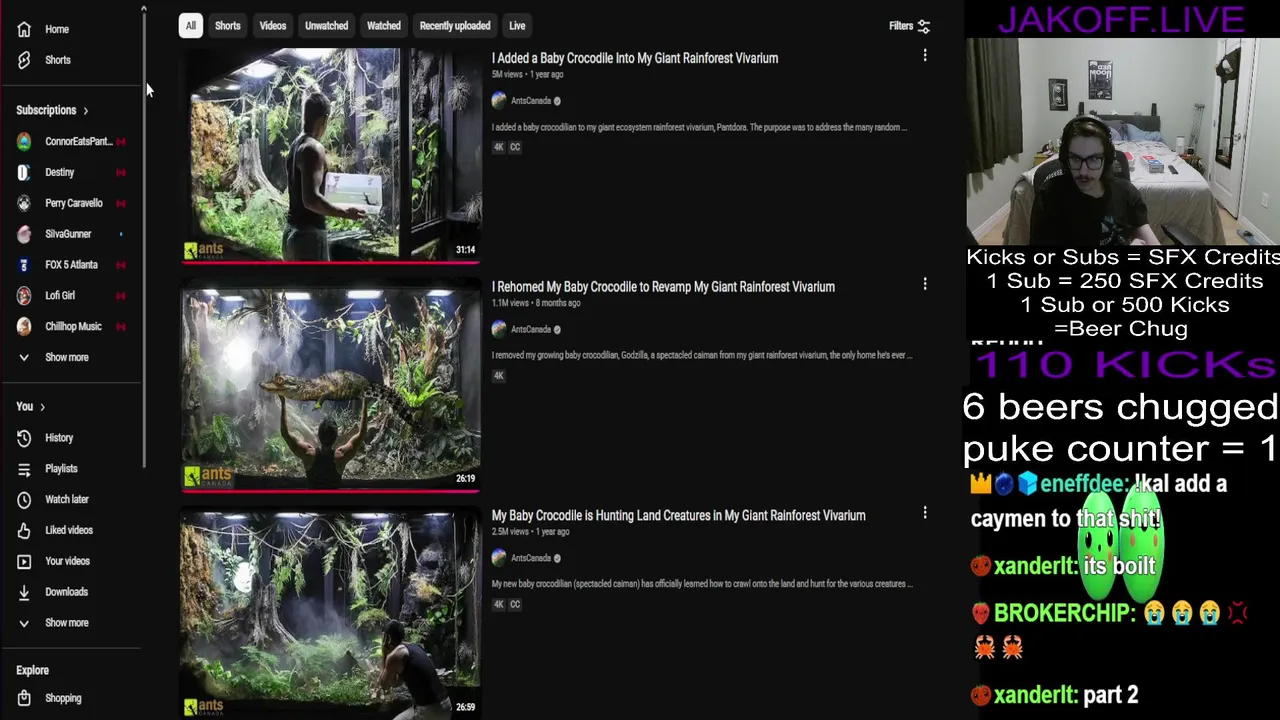Open the You section chevron
This screenshot has width=1280, height=720.
pyautogui.click(x=42, y=407)
